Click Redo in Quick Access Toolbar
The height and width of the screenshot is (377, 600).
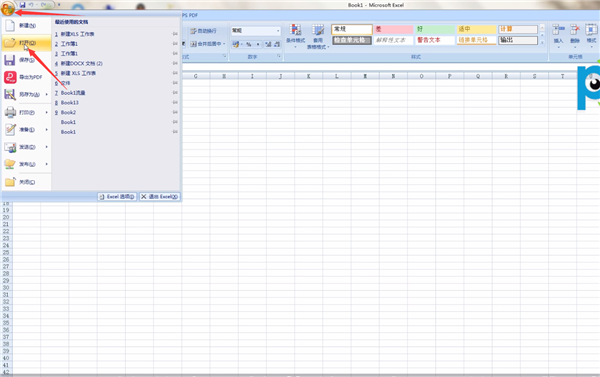pyautogui.click(x=44, y=5)
